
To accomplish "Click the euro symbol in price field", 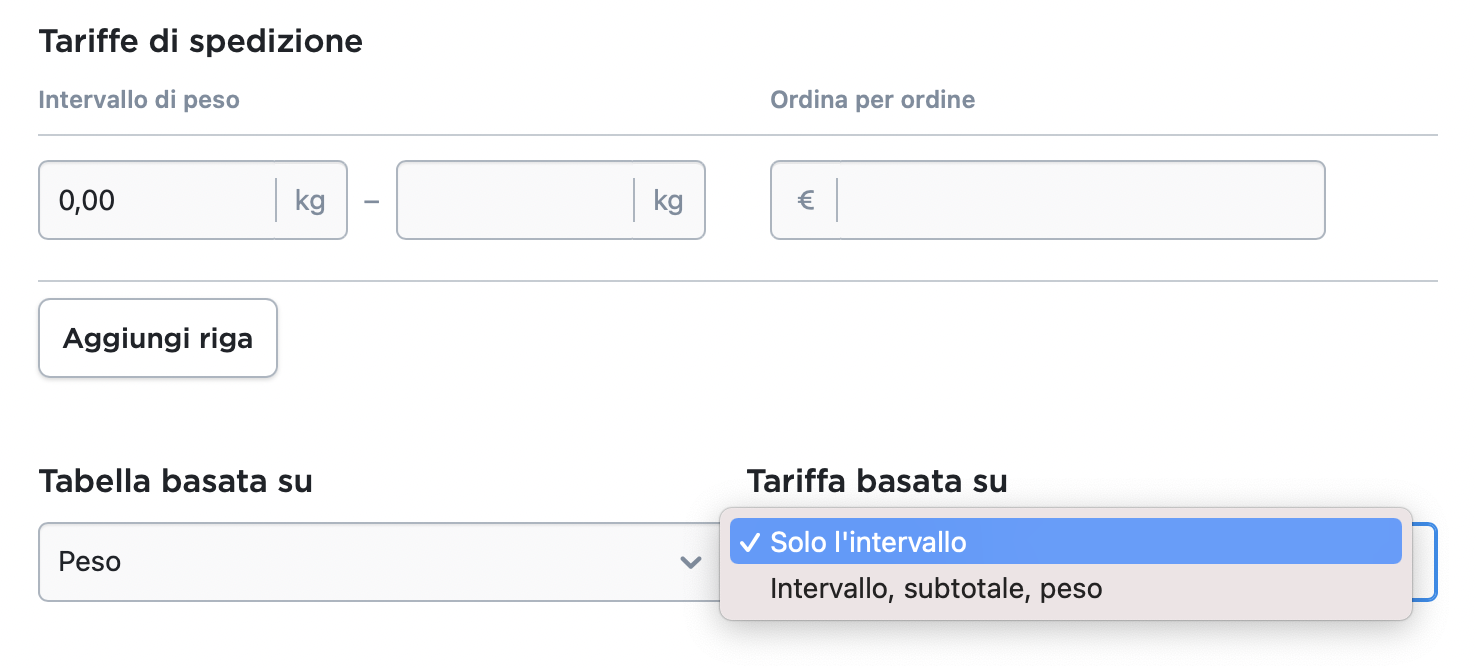I will click(x=805, y=200).
